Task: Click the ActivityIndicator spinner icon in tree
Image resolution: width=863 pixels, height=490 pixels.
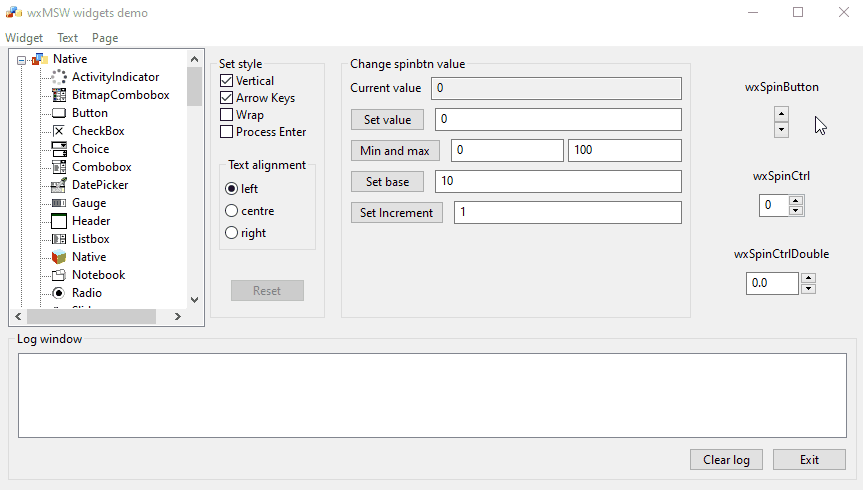Action: click(59, 77)
